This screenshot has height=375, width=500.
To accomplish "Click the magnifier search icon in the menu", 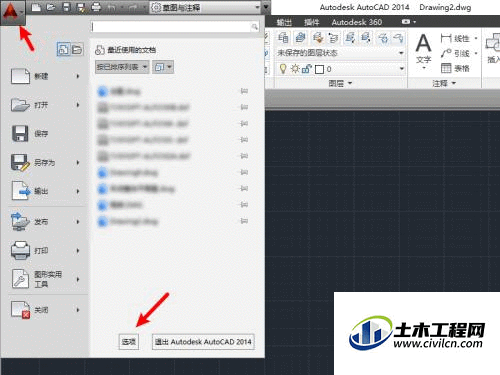I will point(254,27).
